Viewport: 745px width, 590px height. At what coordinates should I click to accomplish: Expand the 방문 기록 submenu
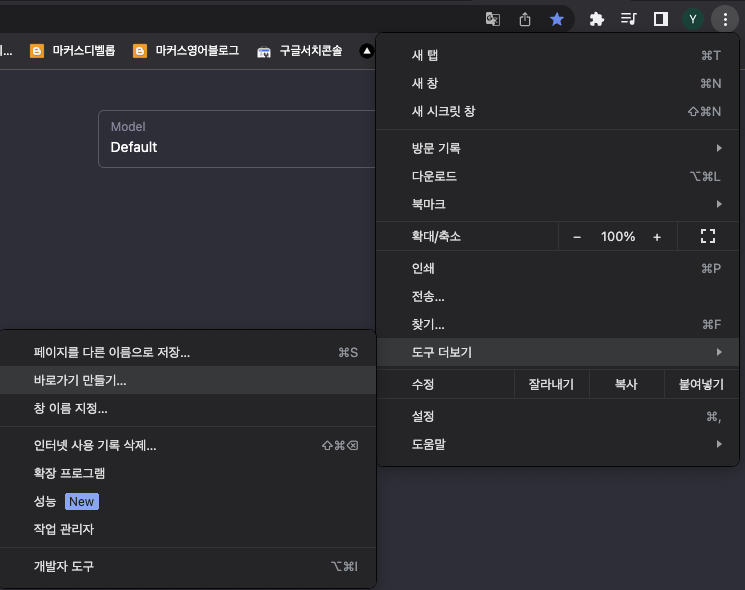pyautogui.click(x=558, y=148)
